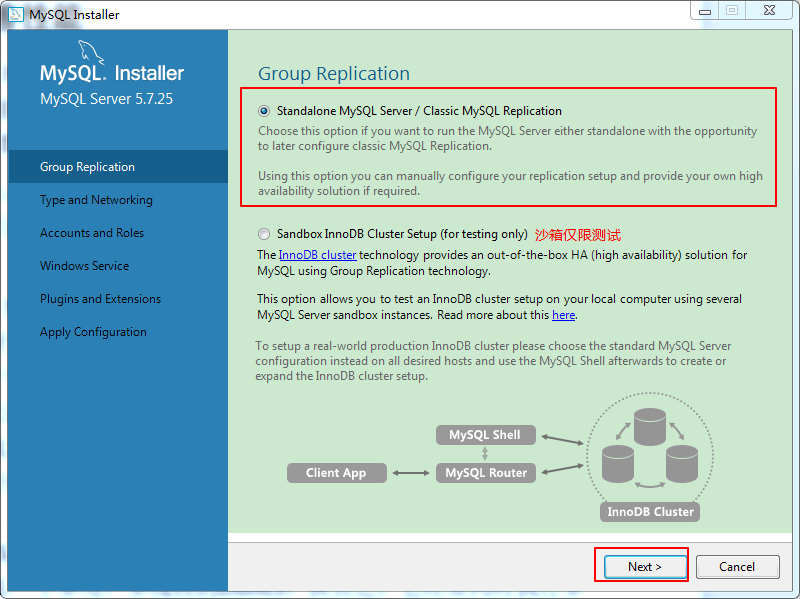Screen dimensions: 800x599
Task: Click the MySQL Shell diagram box
Action: (485, 435)
